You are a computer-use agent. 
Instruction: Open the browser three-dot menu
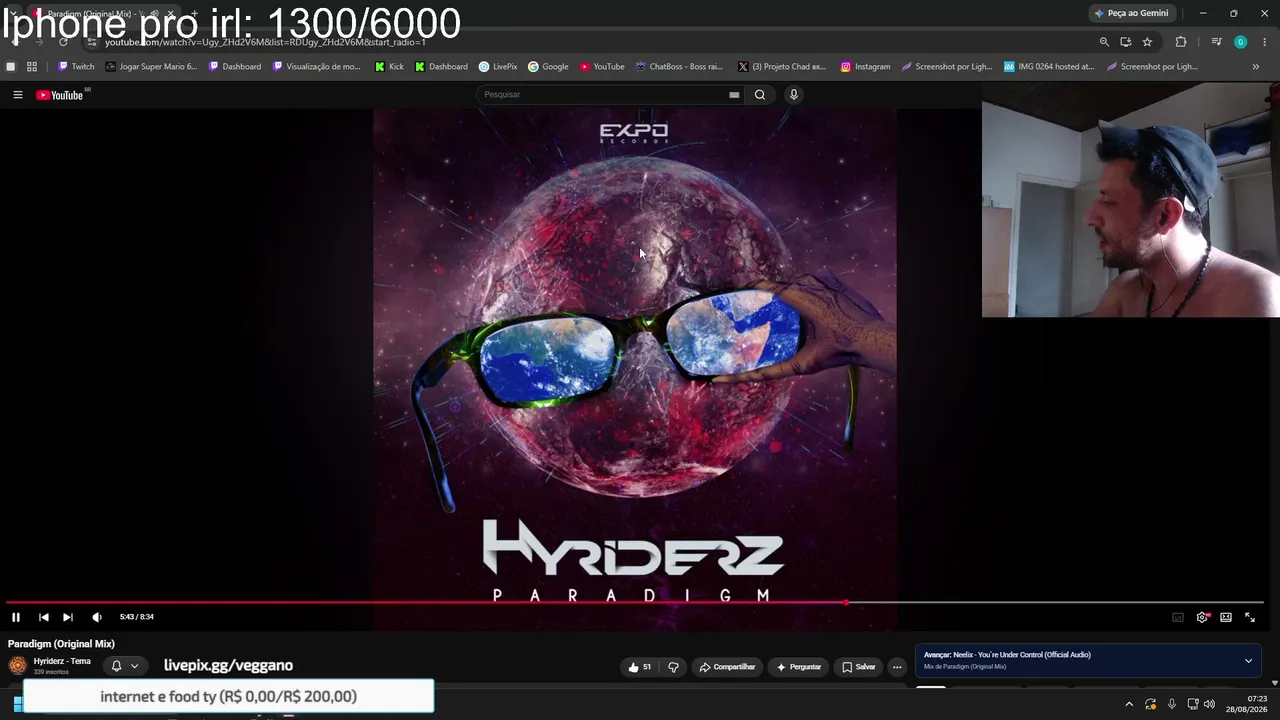[x=1265, y=42]
